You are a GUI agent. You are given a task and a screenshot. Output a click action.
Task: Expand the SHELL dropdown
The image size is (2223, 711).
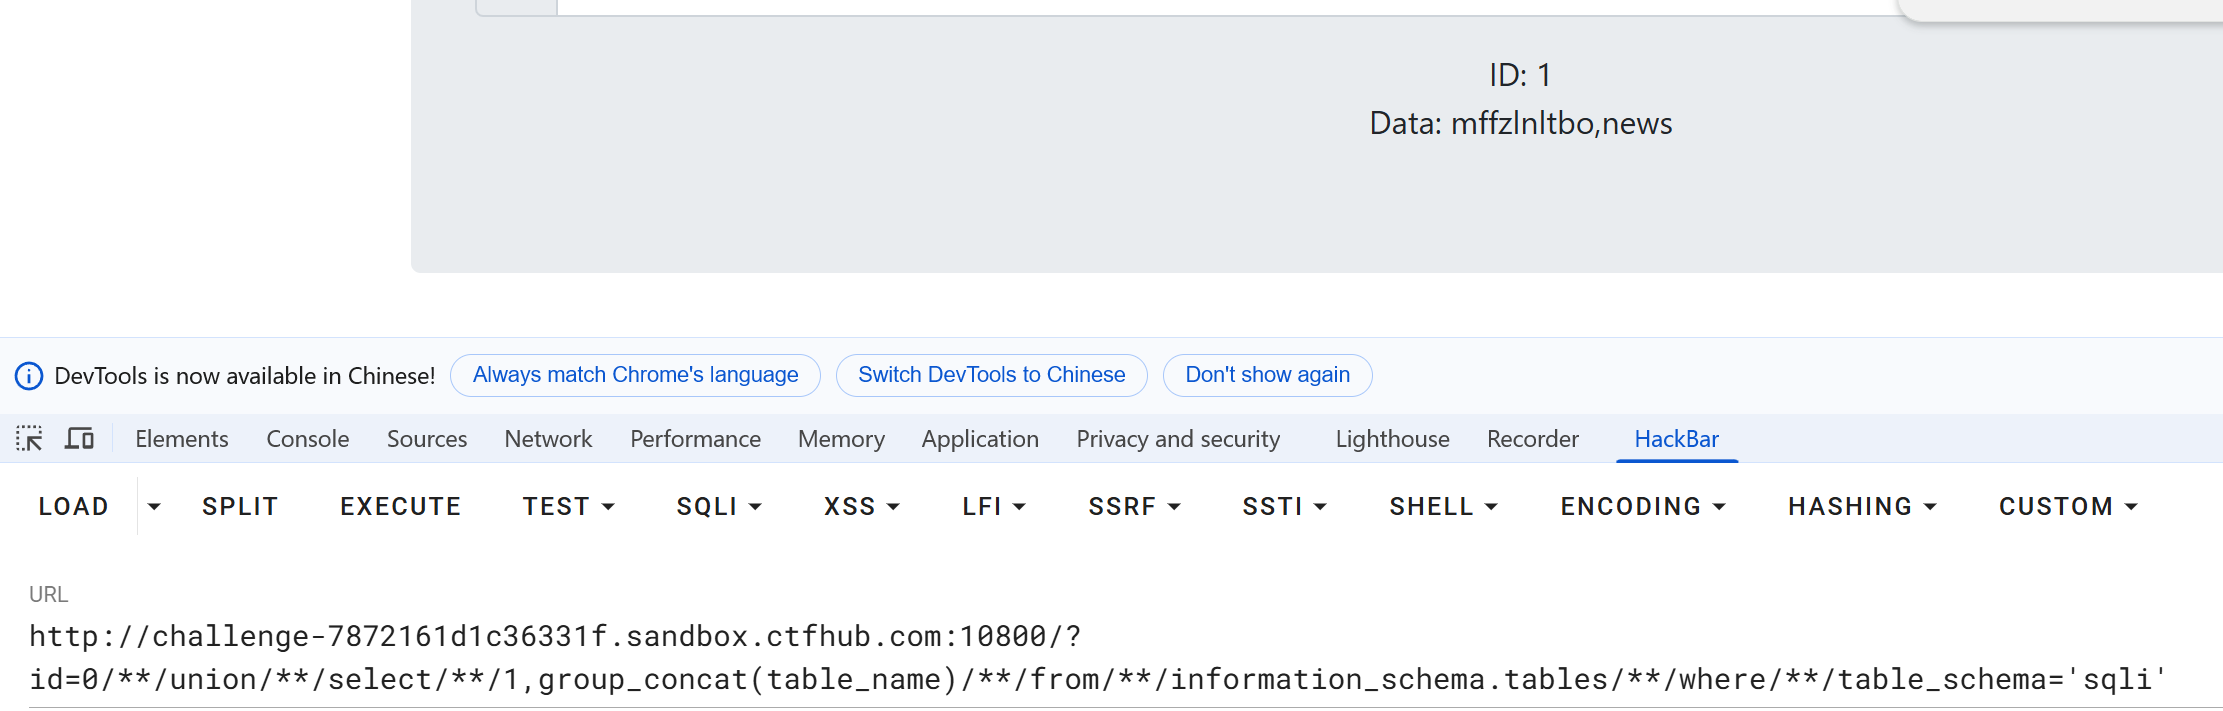coord(1443,507)
